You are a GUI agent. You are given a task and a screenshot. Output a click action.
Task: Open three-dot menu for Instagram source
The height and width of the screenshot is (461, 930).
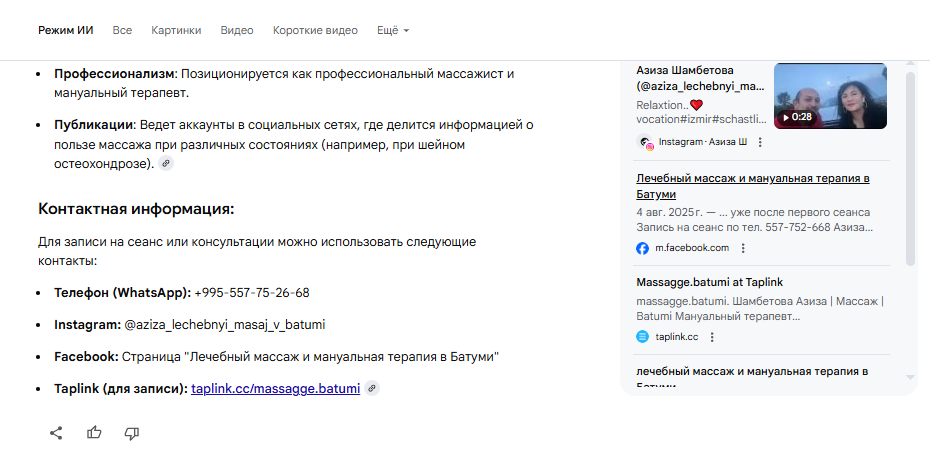click(x=760, y=142)
